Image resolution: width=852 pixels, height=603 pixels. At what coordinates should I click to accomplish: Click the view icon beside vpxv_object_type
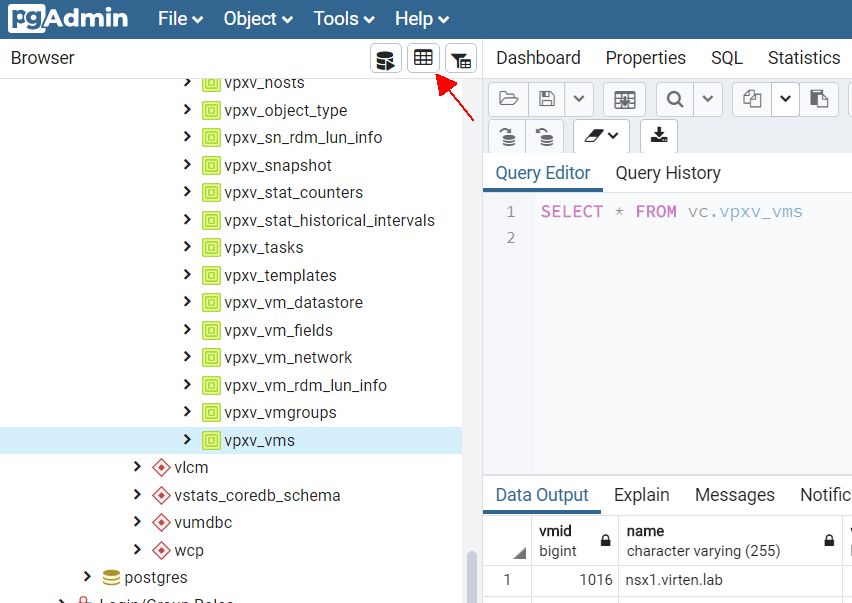click(211, 110)
